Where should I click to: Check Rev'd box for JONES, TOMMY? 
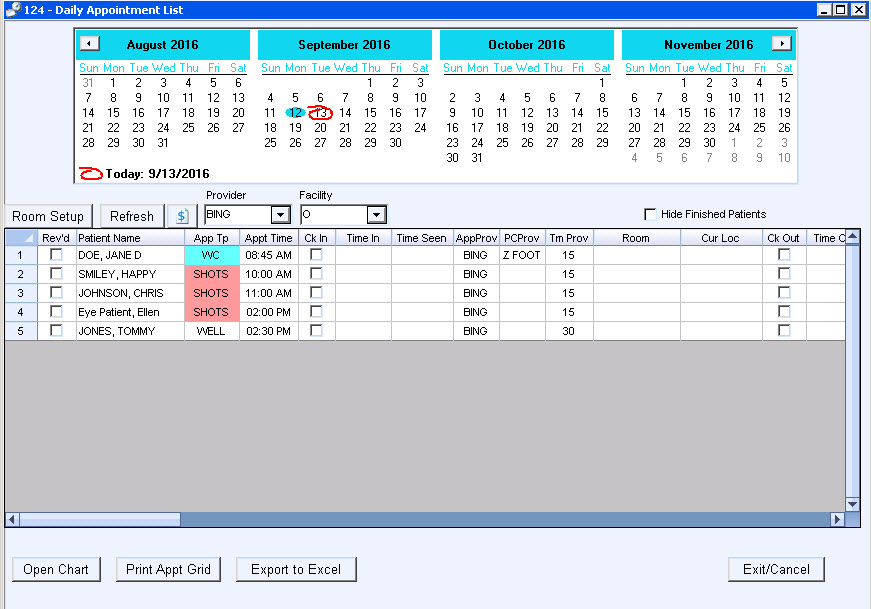(x=56, y=330)
